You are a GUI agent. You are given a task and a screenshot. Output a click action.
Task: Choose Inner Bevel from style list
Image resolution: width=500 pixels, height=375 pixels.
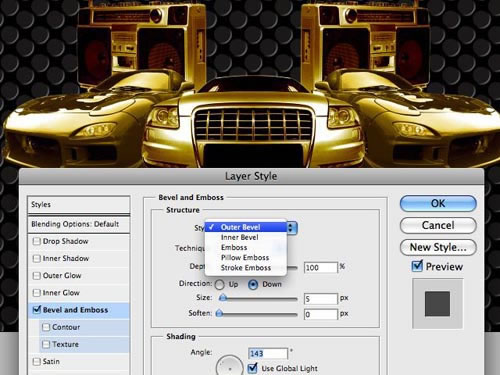coord(246,237)
